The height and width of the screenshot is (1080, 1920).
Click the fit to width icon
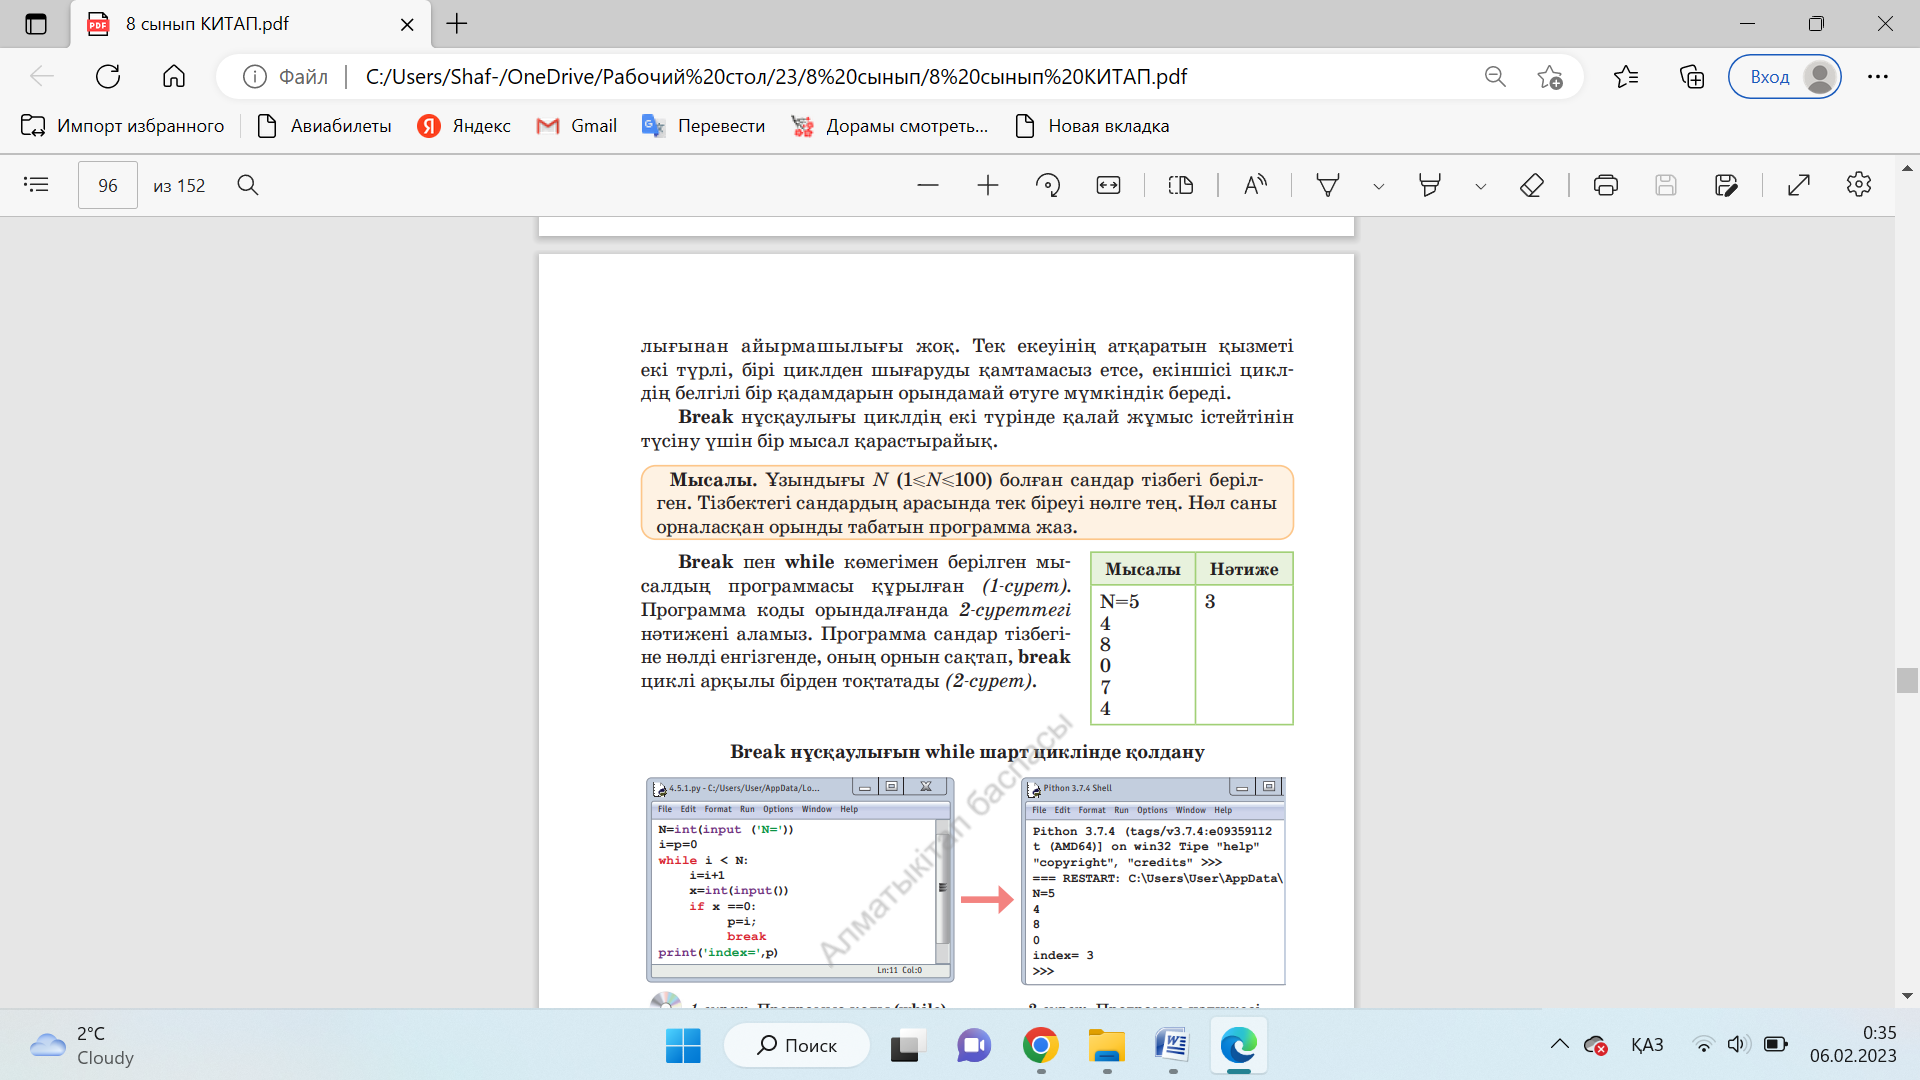(1108, 185)
